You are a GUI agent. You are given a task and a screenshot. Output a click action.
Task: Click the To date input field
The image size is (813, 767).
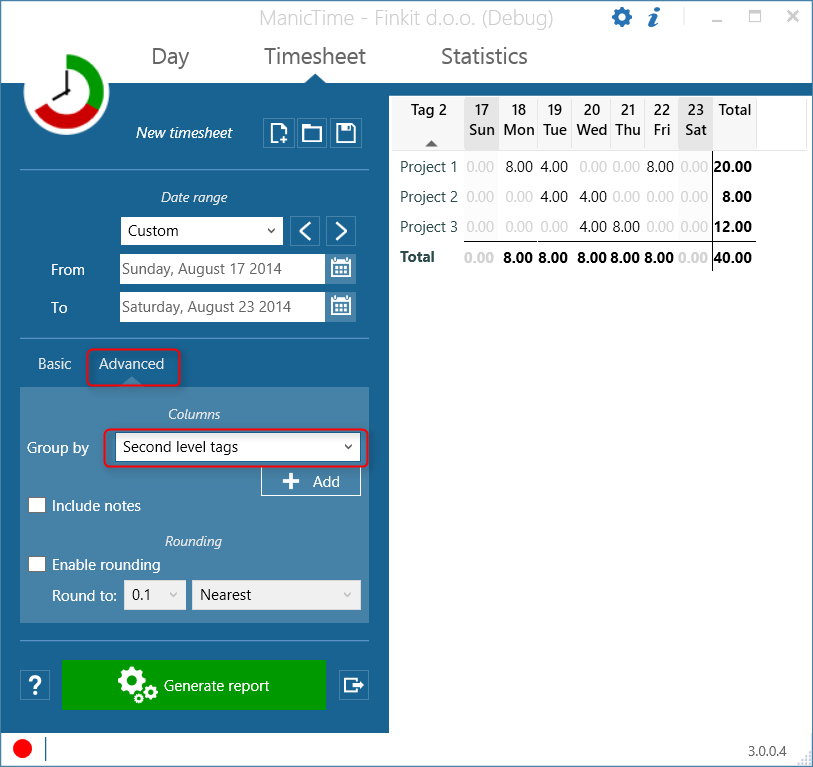[x=222, y=306]
